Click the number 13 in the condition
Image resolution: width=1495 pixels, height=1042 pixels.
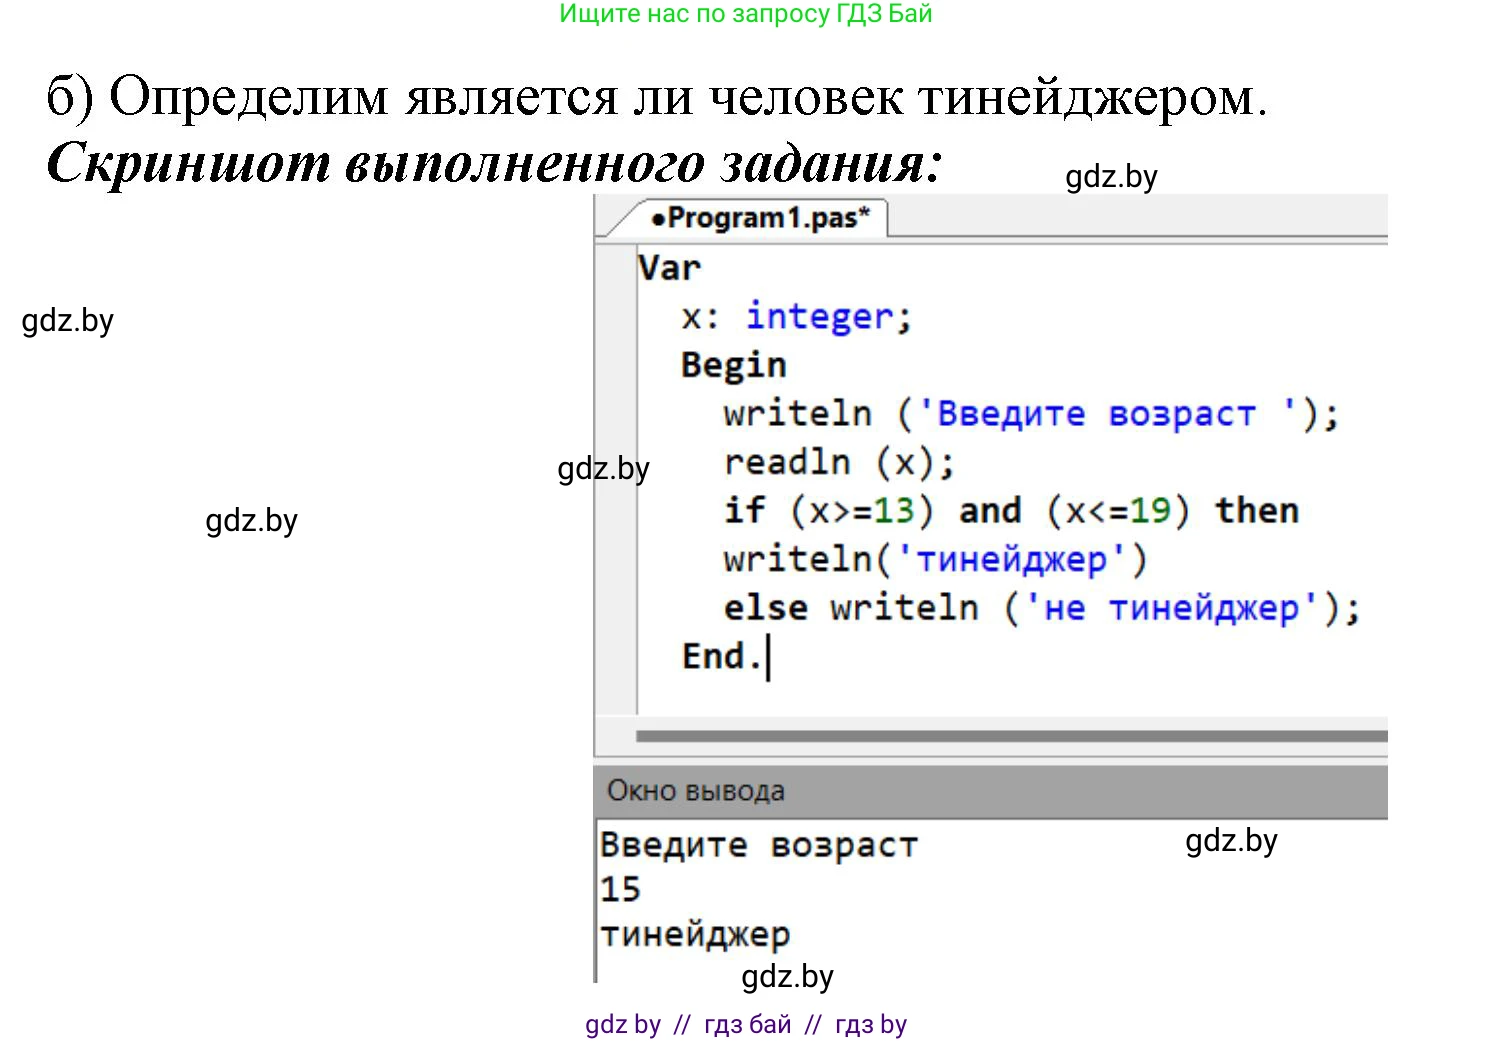tap(893, 511)
